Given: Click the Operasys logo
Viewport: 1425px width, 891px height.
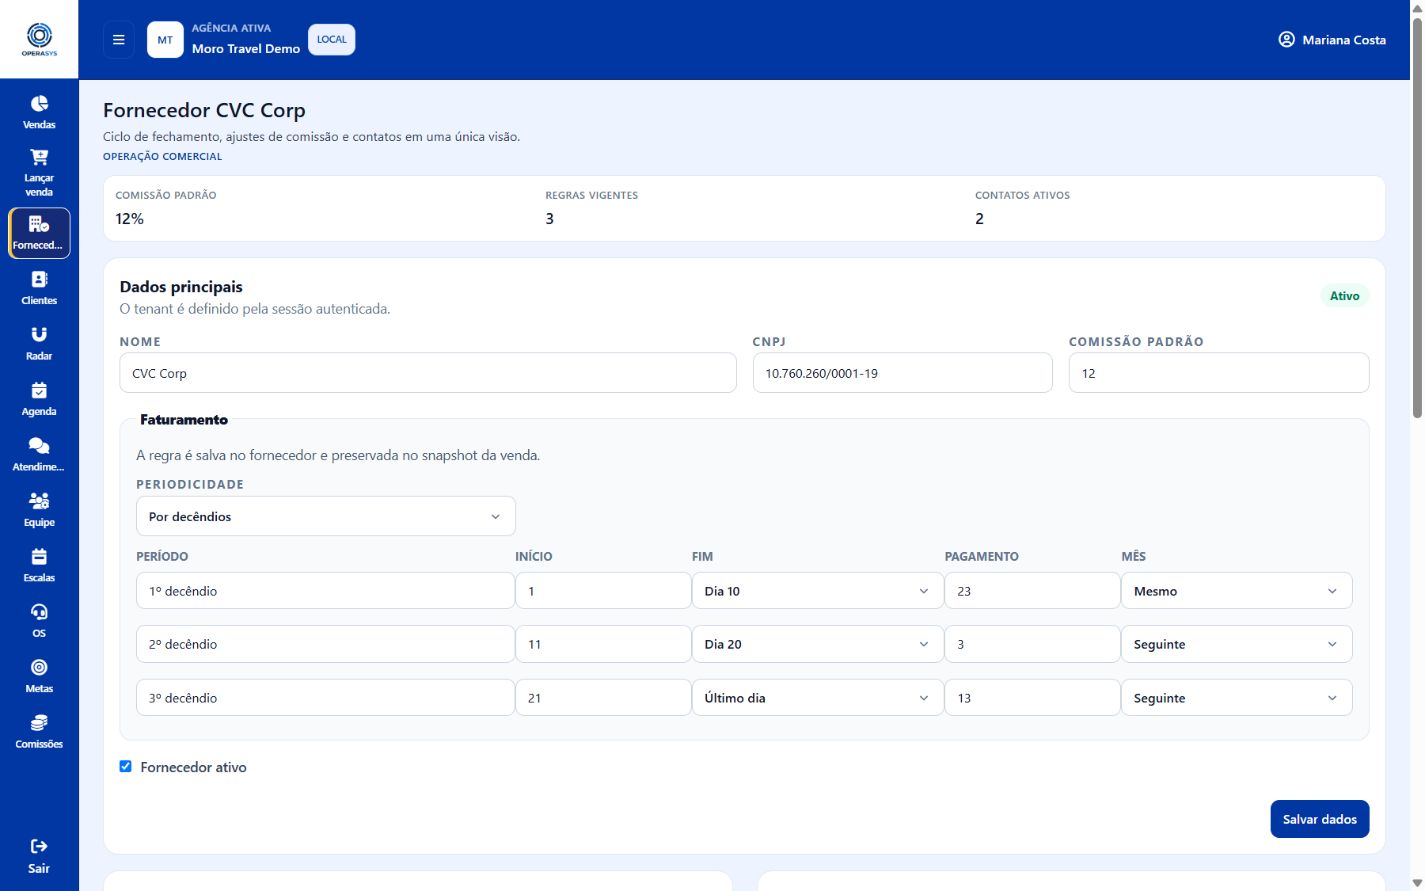Looking at the screenshot, I should pos(39,39).
